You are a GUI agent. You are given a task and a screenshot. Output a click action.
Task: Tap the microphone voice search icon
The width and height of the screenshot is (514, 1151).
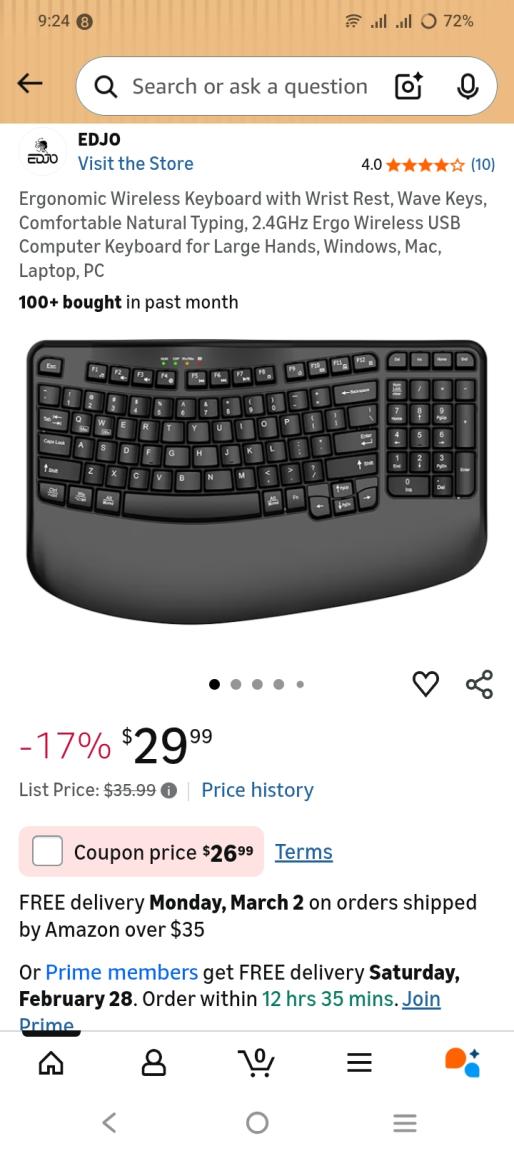(x=467, y=87)
